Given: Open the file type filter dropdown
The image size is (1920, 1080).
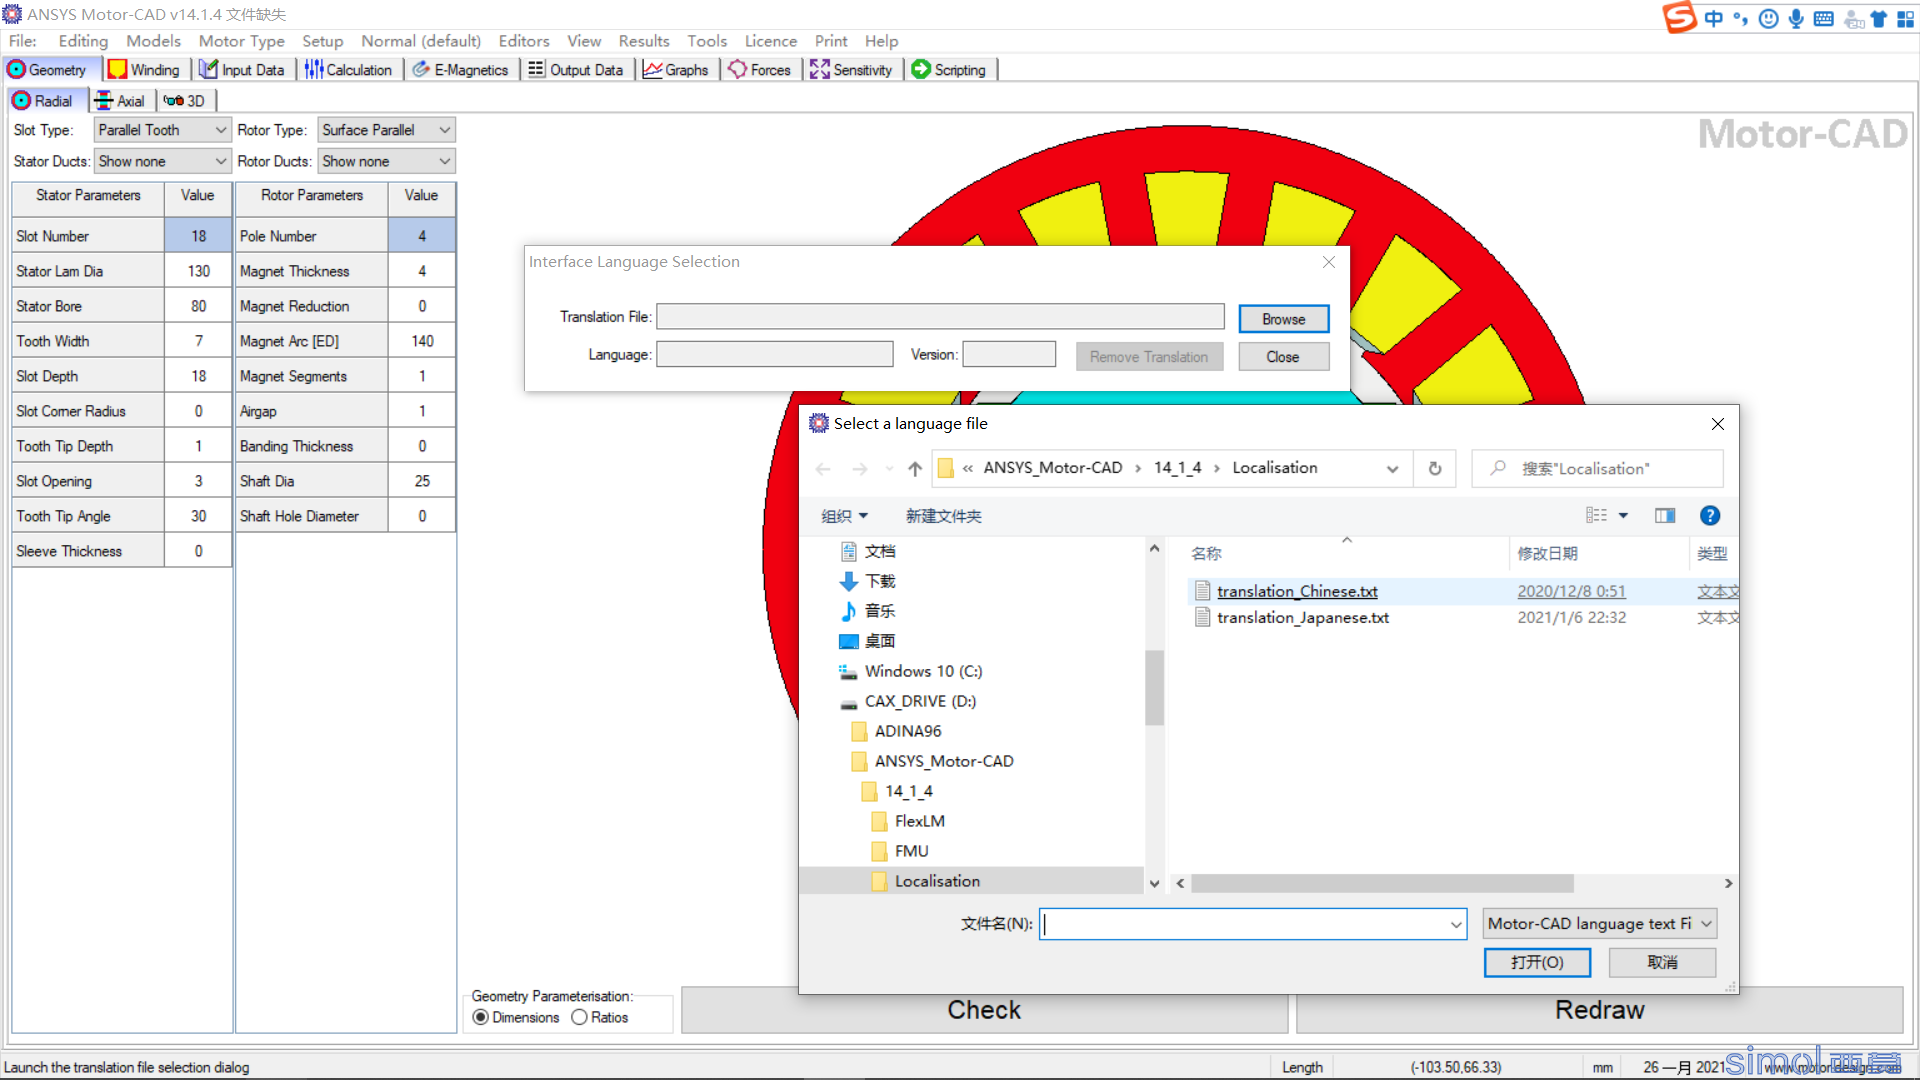Looking at the screenshot, I should (x=1599, y=924).
